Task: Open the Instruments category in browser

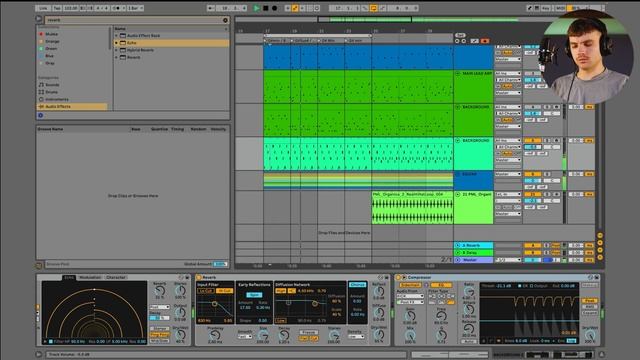Action: click(57, 100)
